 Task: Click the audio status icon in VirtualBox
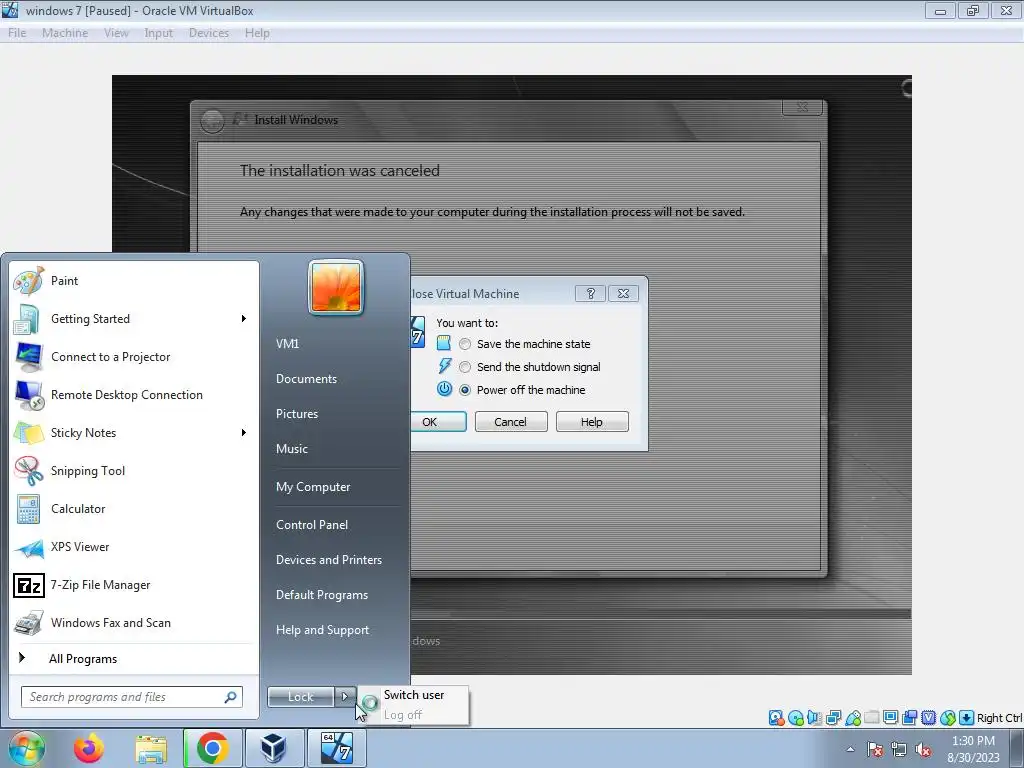(x=814, y=718)
